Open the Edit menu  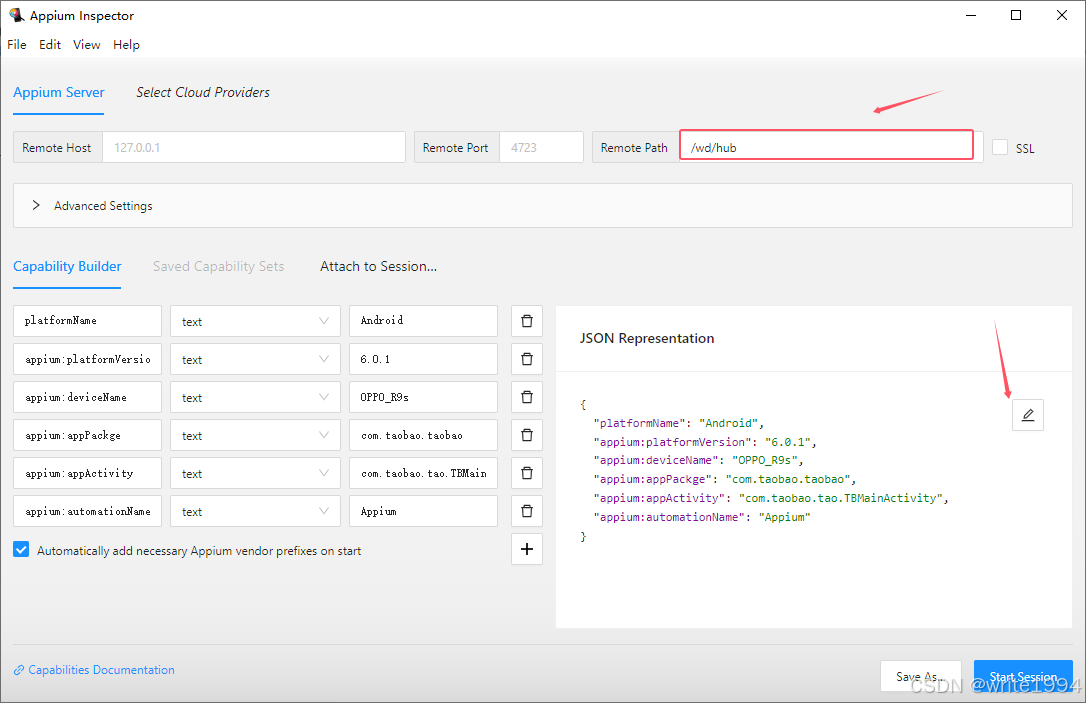[50, 44]
